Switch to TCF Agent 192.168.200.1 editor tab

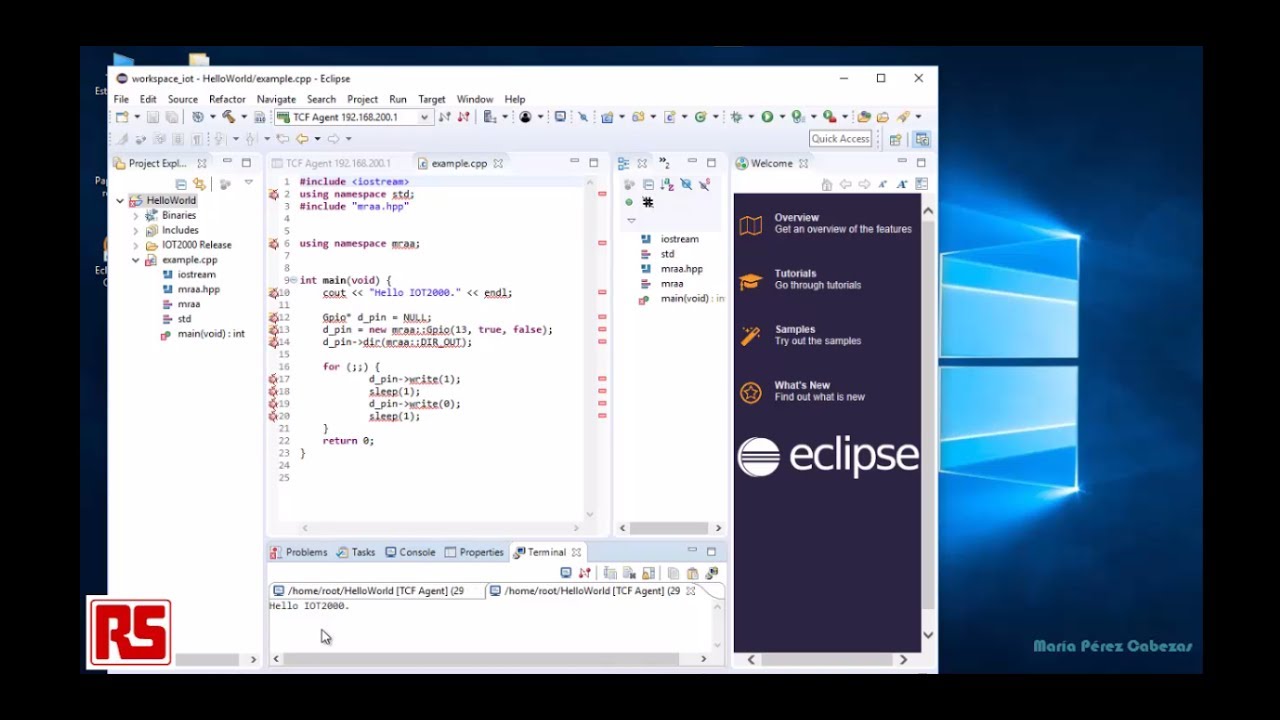click(x=331, y=163)
